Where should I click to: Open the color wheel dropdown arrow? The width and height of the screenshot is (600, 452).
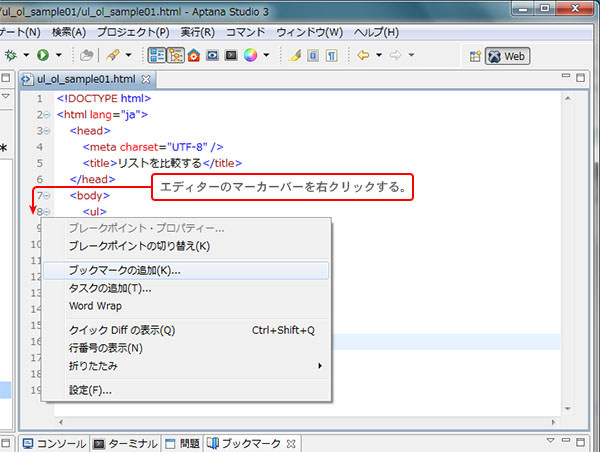click(266, 55)
